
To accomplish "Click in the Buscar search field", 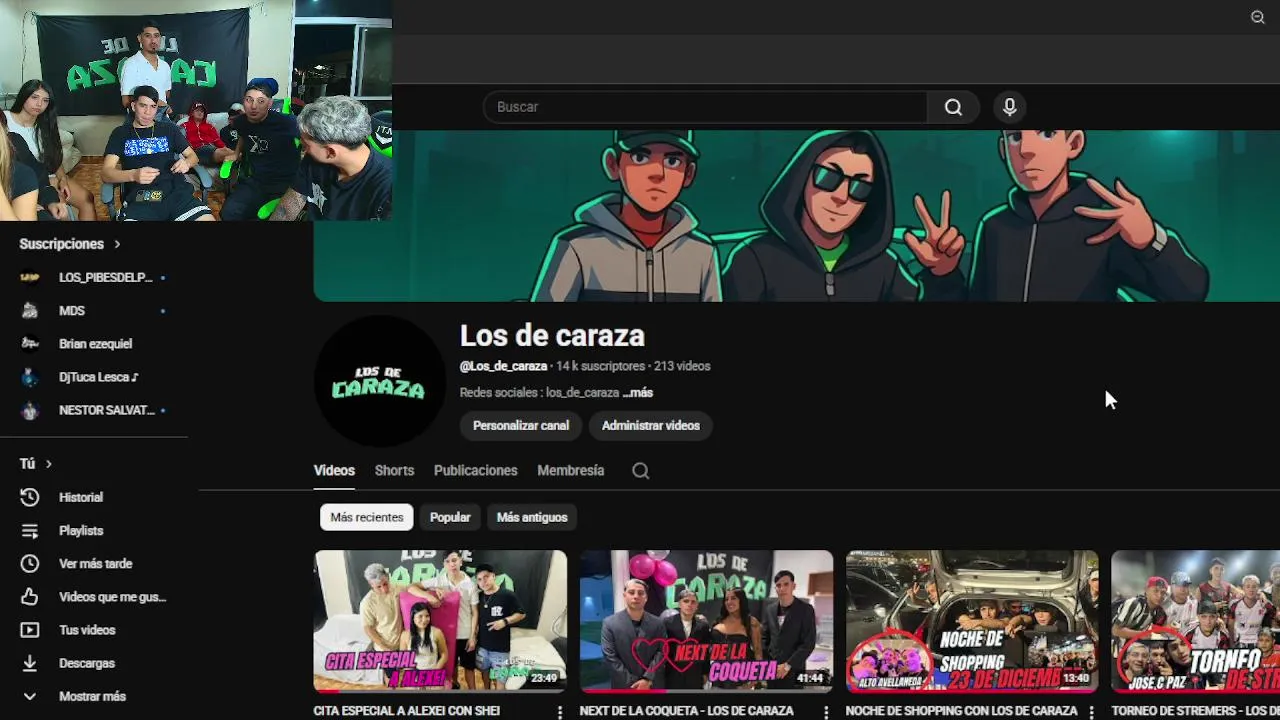I will [x=705, y=107].
